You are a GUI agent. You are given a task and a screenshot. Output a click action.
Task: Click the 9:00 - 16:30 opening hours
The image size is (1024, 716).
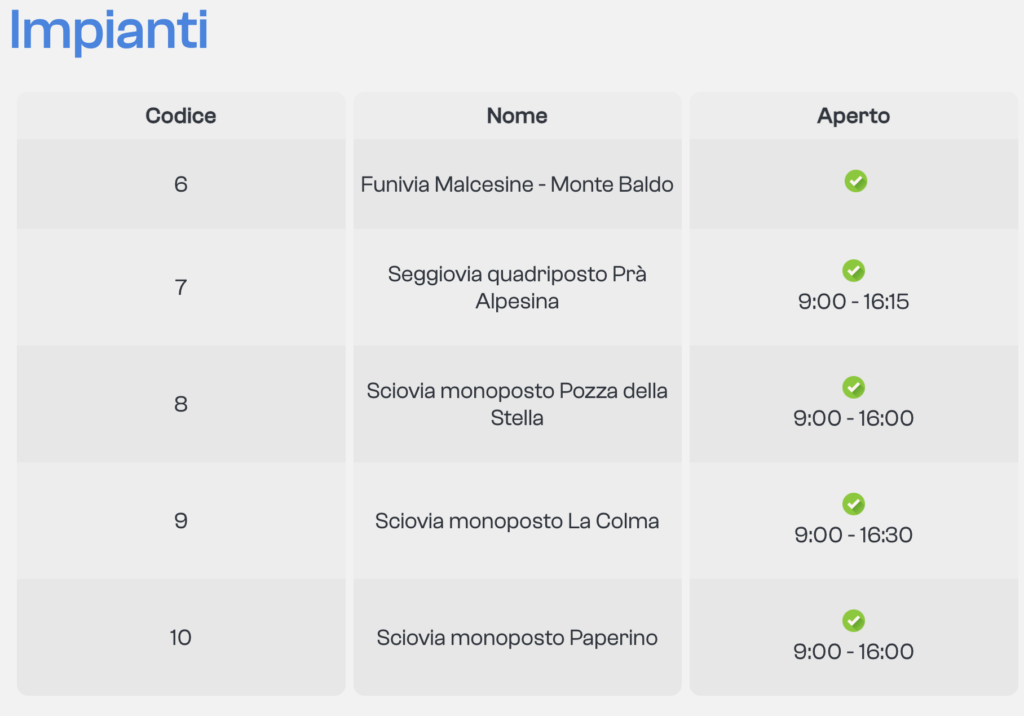click(x=853, y=535)
